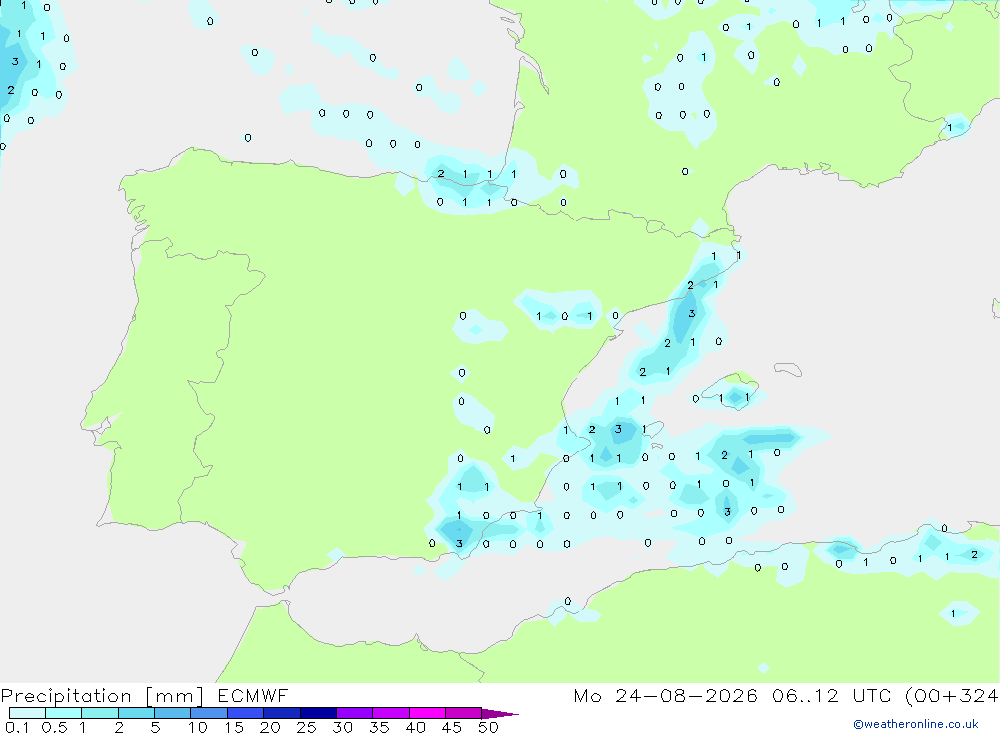The height and width of the screenshot is (733, 1000).
Task: Click the '20' legend scale value
Action: tap(270, 727)
